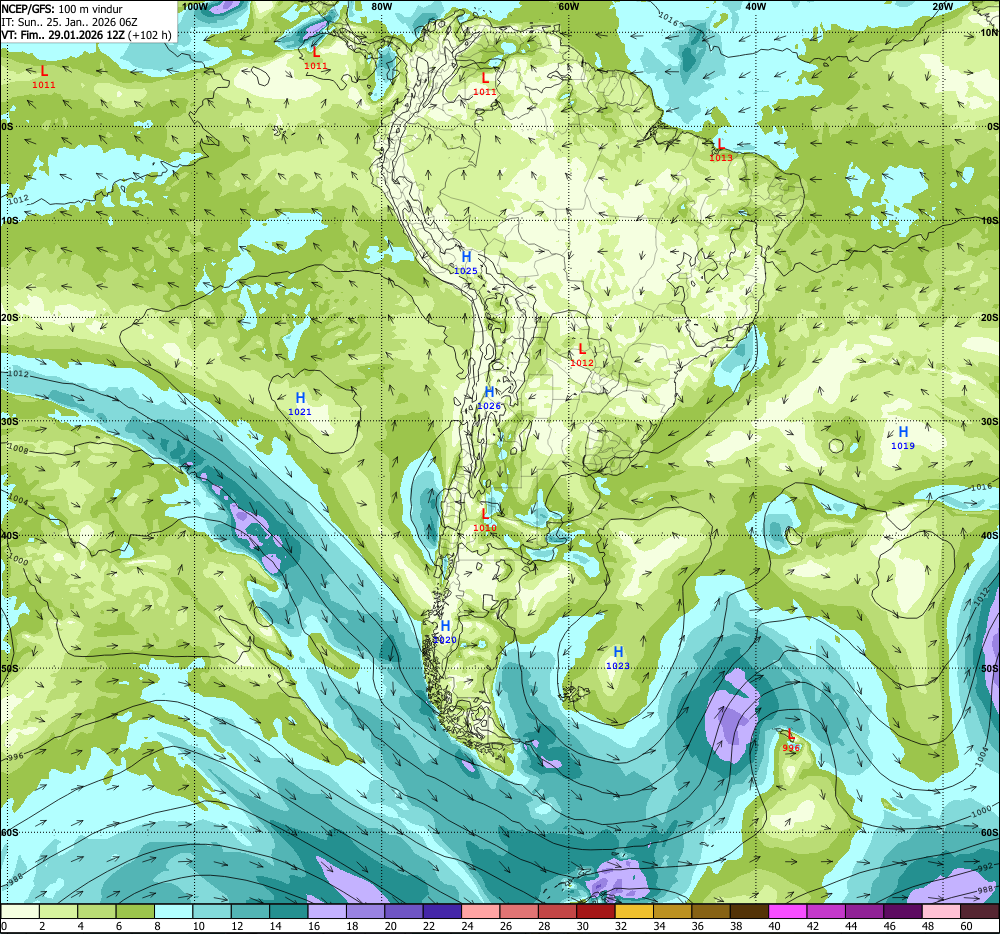Pick the dark blue swatch between 22 and 24
This screenshot has height=934, width=1000.
click(443, 912)
